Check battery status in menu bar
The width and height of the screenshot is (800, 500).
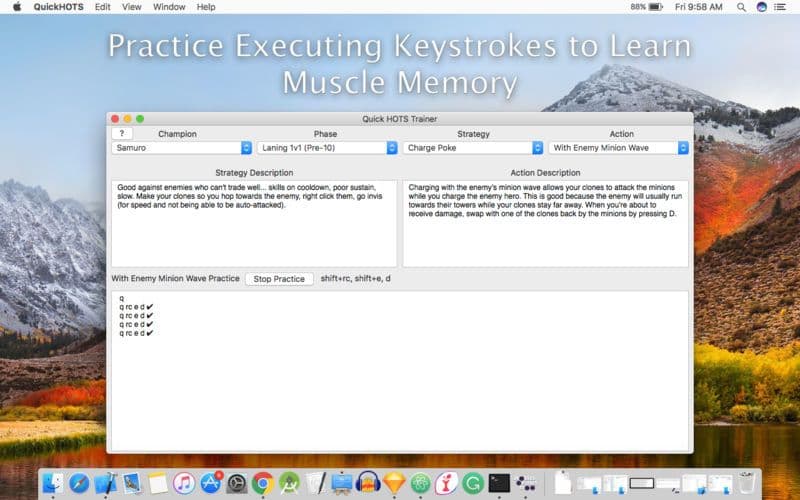(646, 7)
